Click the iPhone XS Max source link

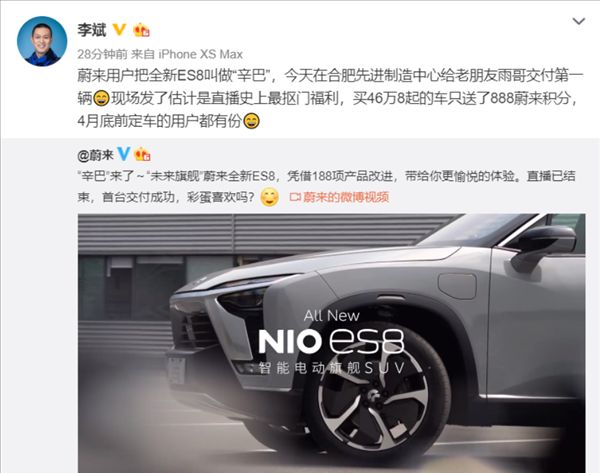pos(201,54)
